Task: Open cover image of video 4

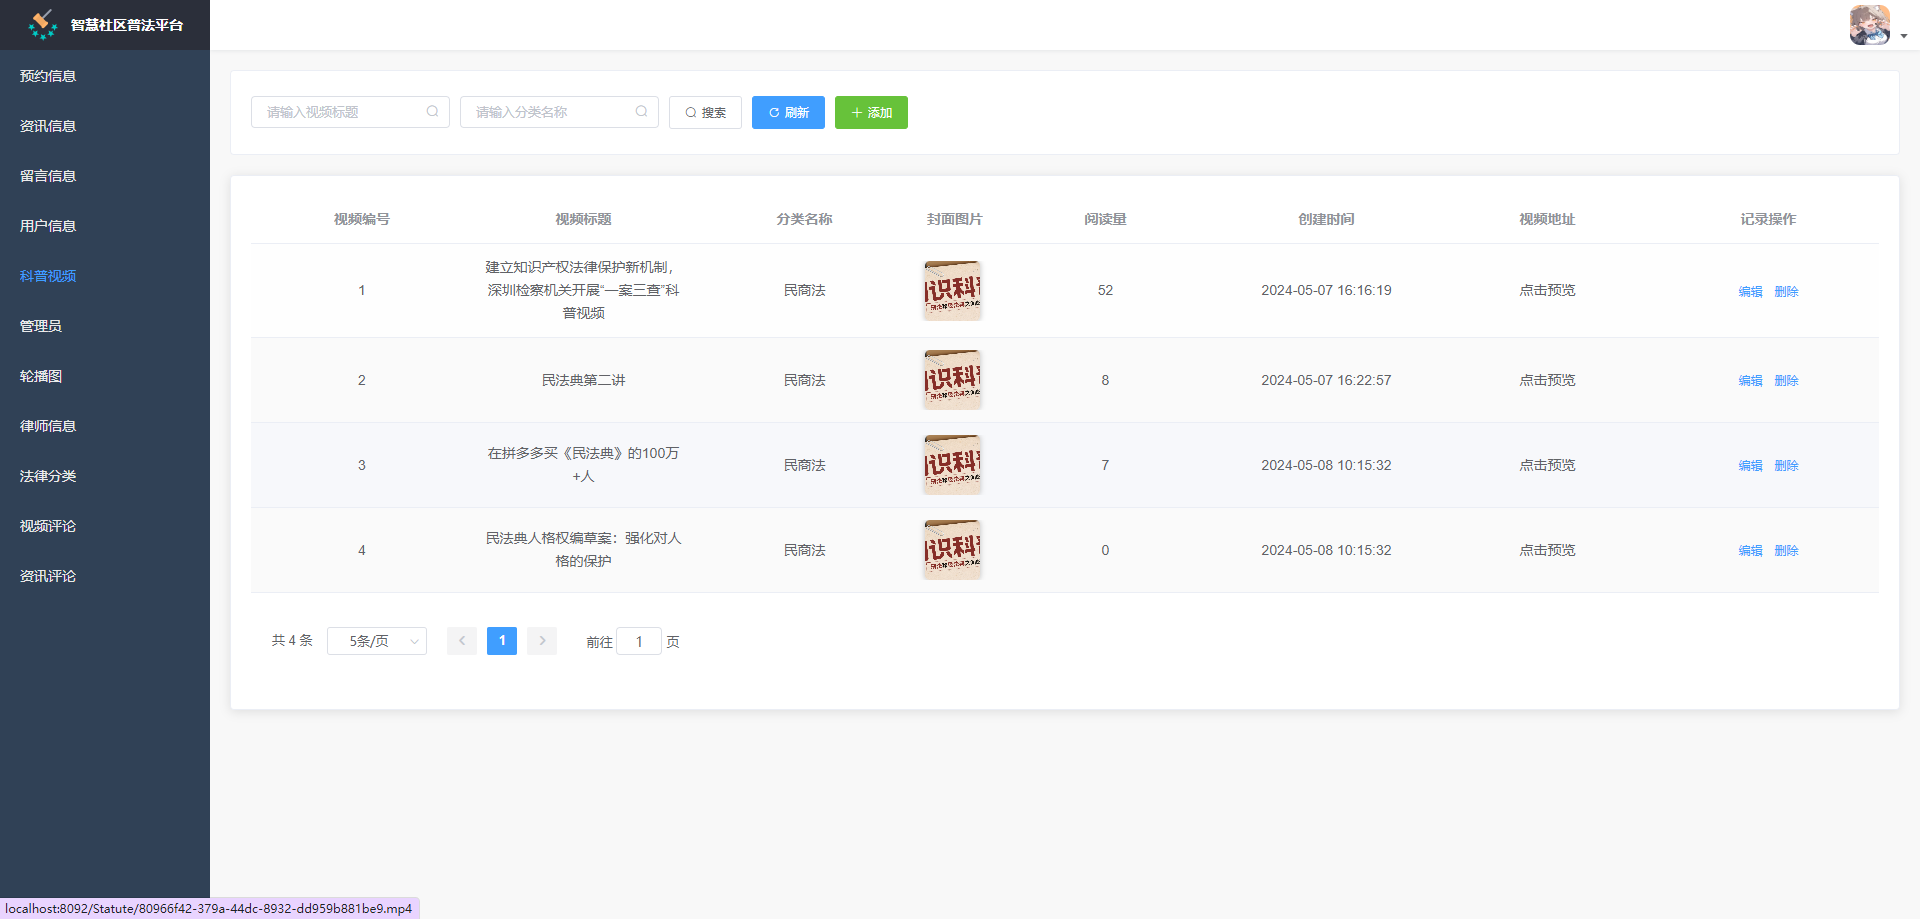Action: [952, 550]
